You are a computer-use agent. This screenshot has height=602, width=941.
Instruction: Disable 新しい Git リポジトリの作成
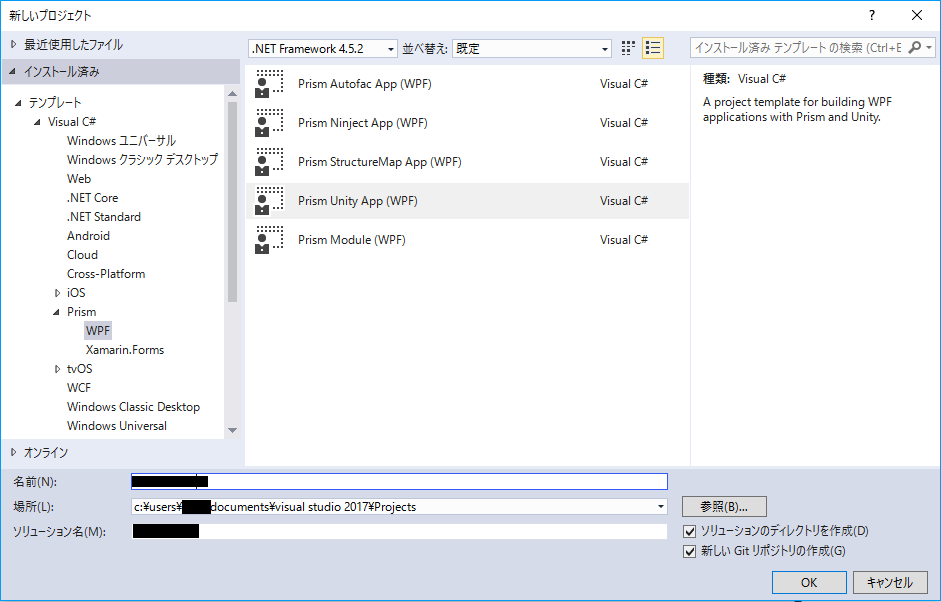(x=689, y=550)
